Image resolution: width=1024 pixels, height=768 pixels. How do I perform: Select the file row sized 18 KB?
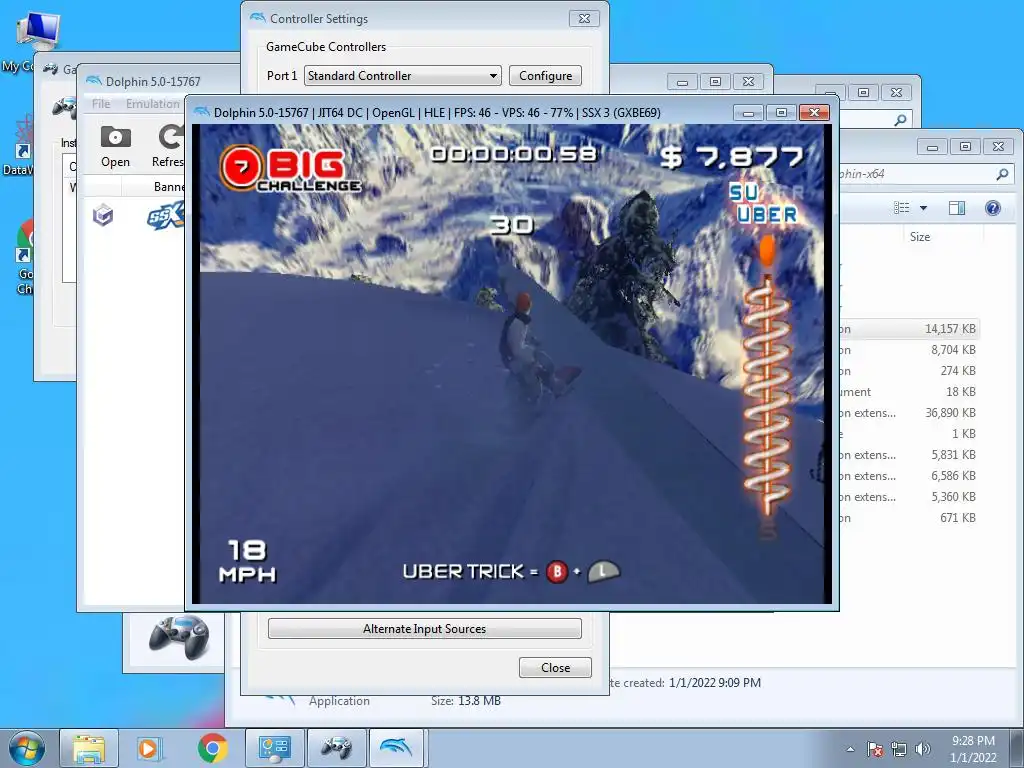(909, 392)
